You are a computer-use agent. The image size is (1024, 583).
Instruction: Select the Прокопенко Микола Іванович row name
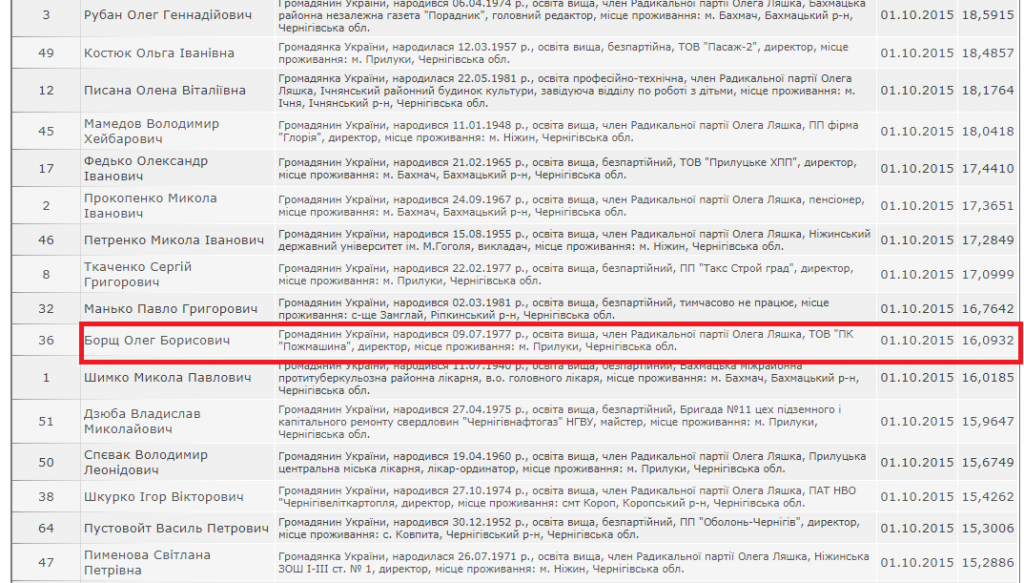pyautogui.click(x=150, y=206)
